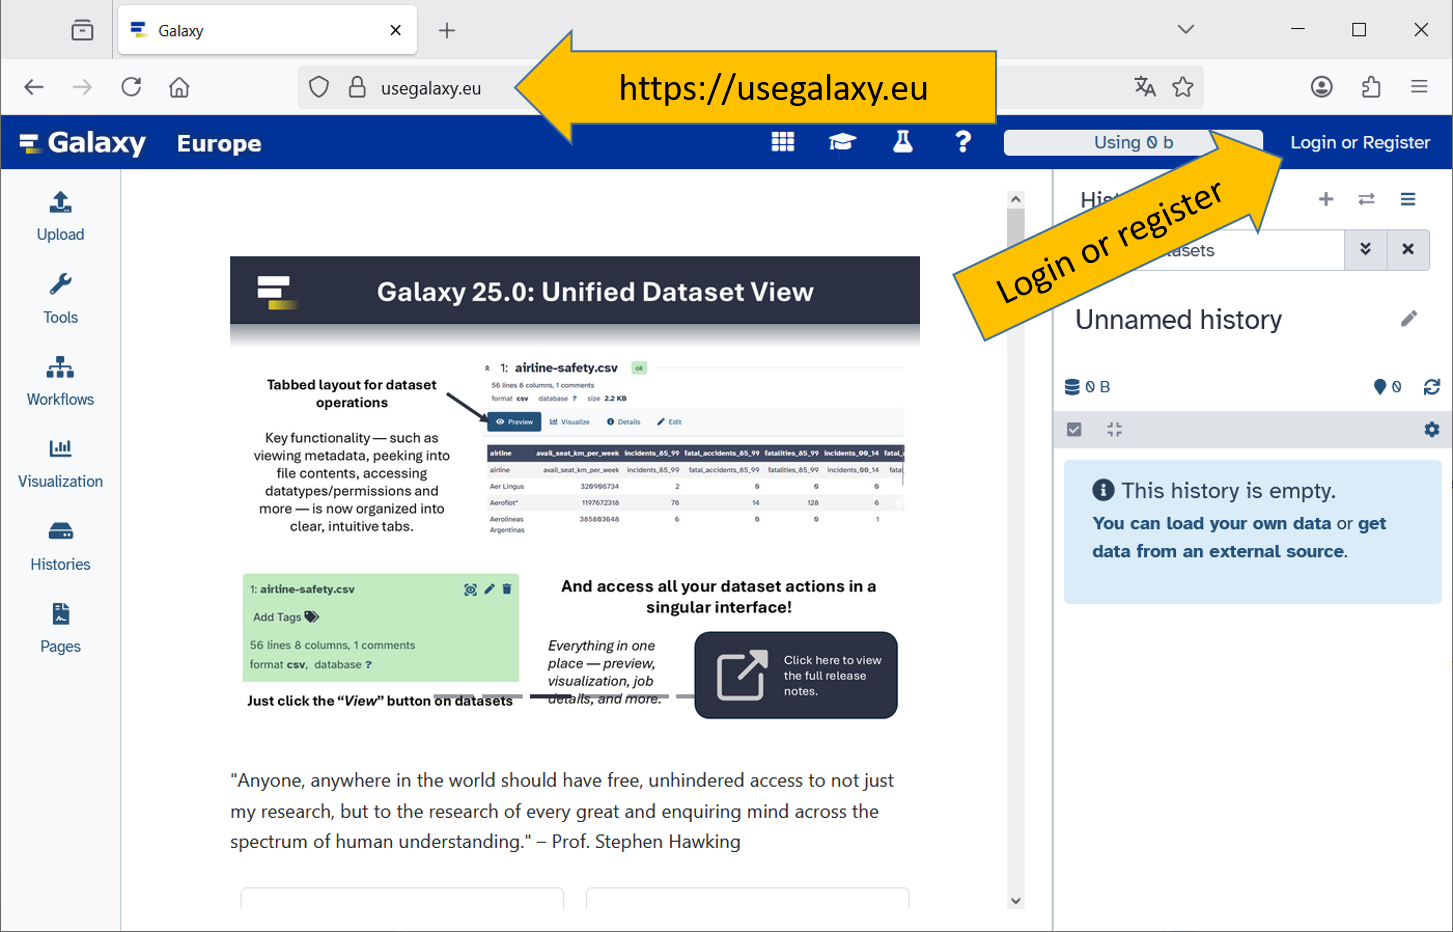Open the Upload panel

pyautogui.click(x=60, y=217)
